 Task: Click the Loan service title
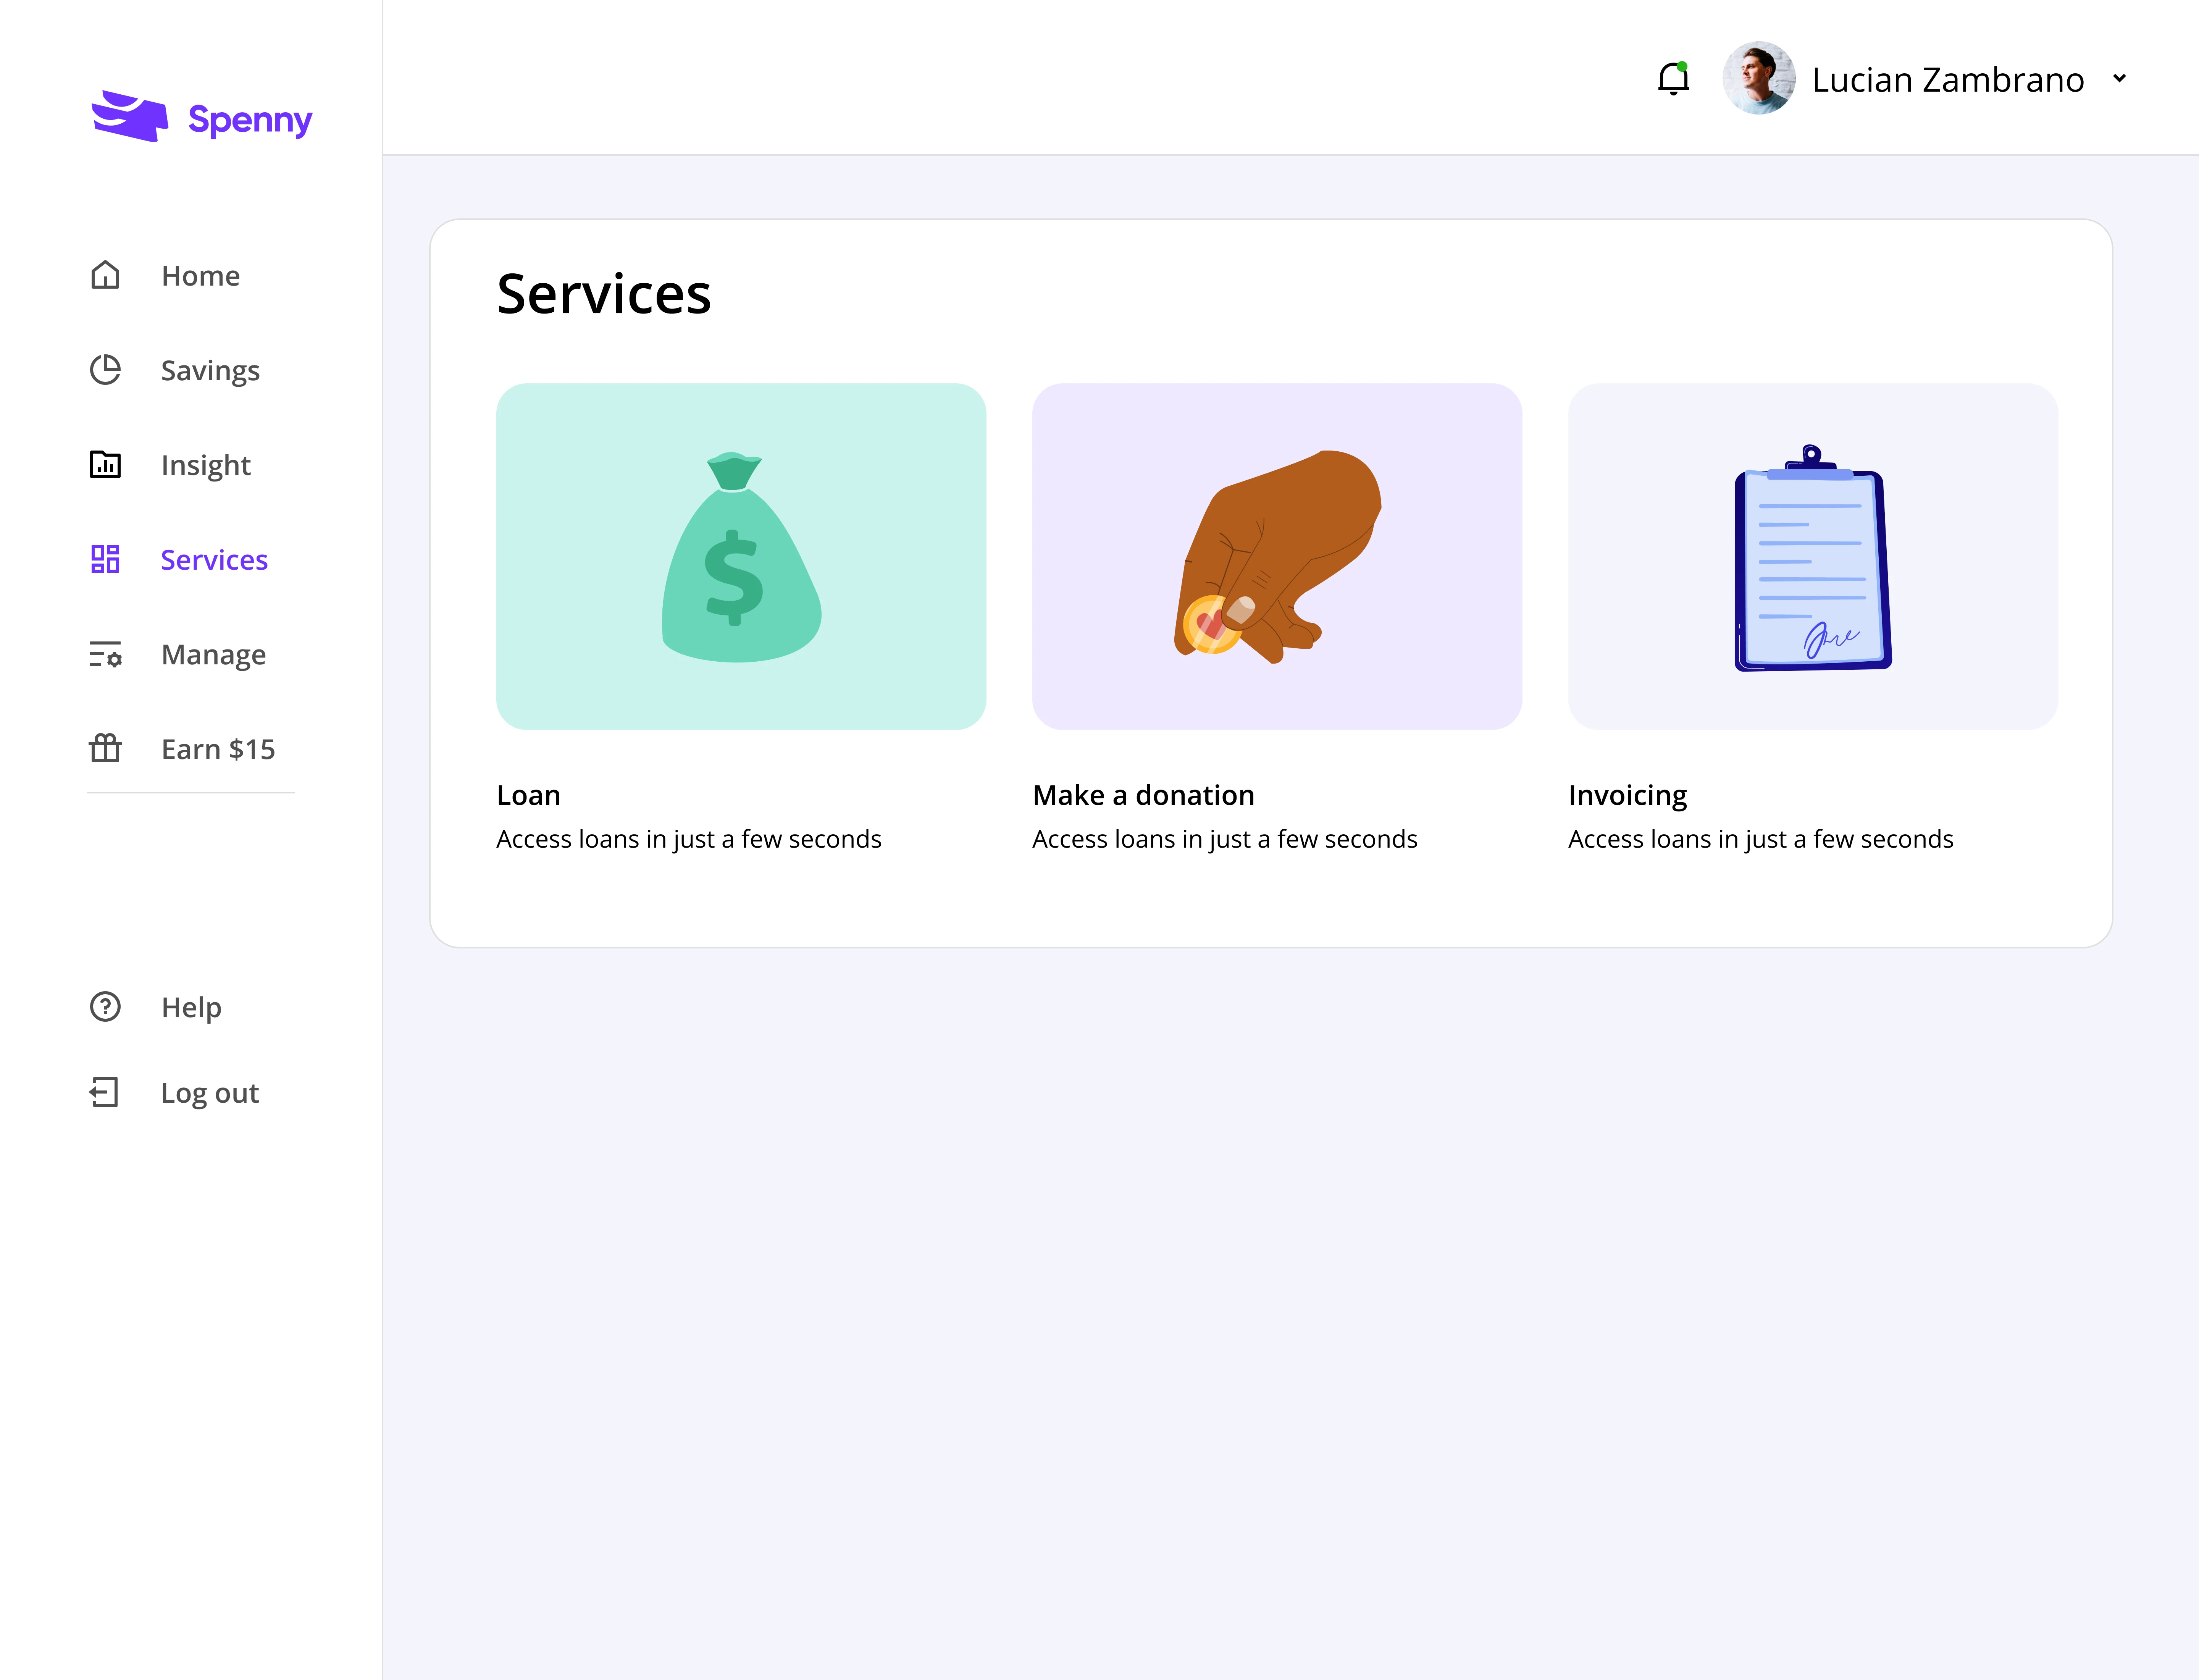pos(528,795)
